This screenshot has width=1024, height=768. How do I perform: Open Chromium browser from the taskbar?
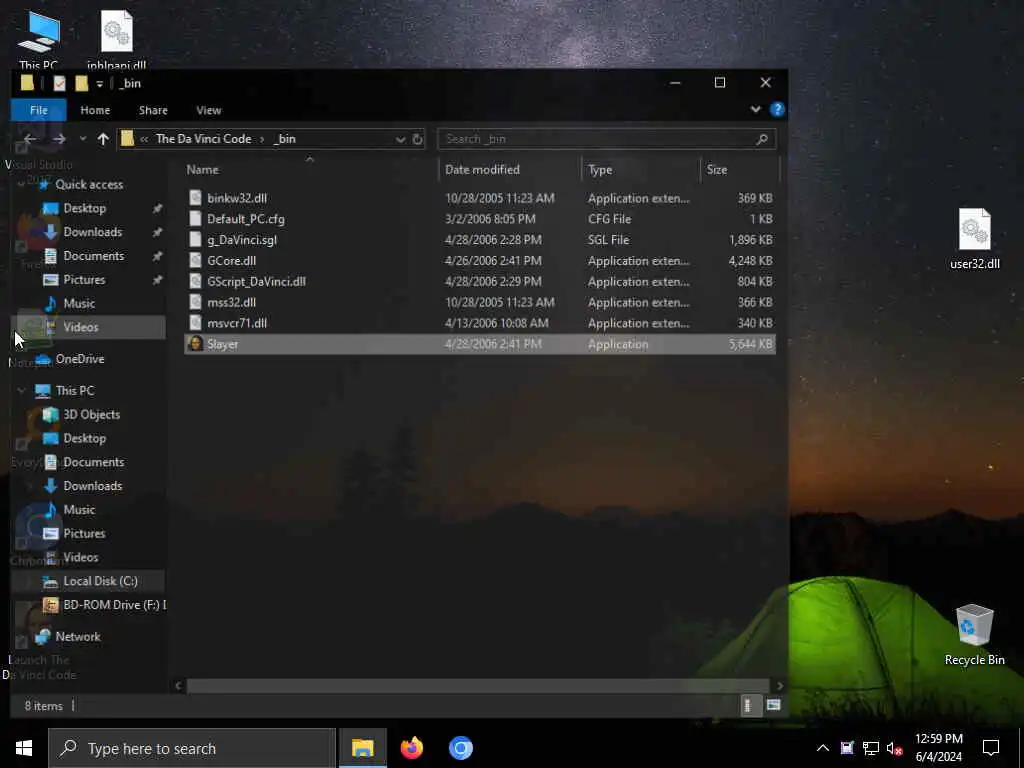point(460,748)
